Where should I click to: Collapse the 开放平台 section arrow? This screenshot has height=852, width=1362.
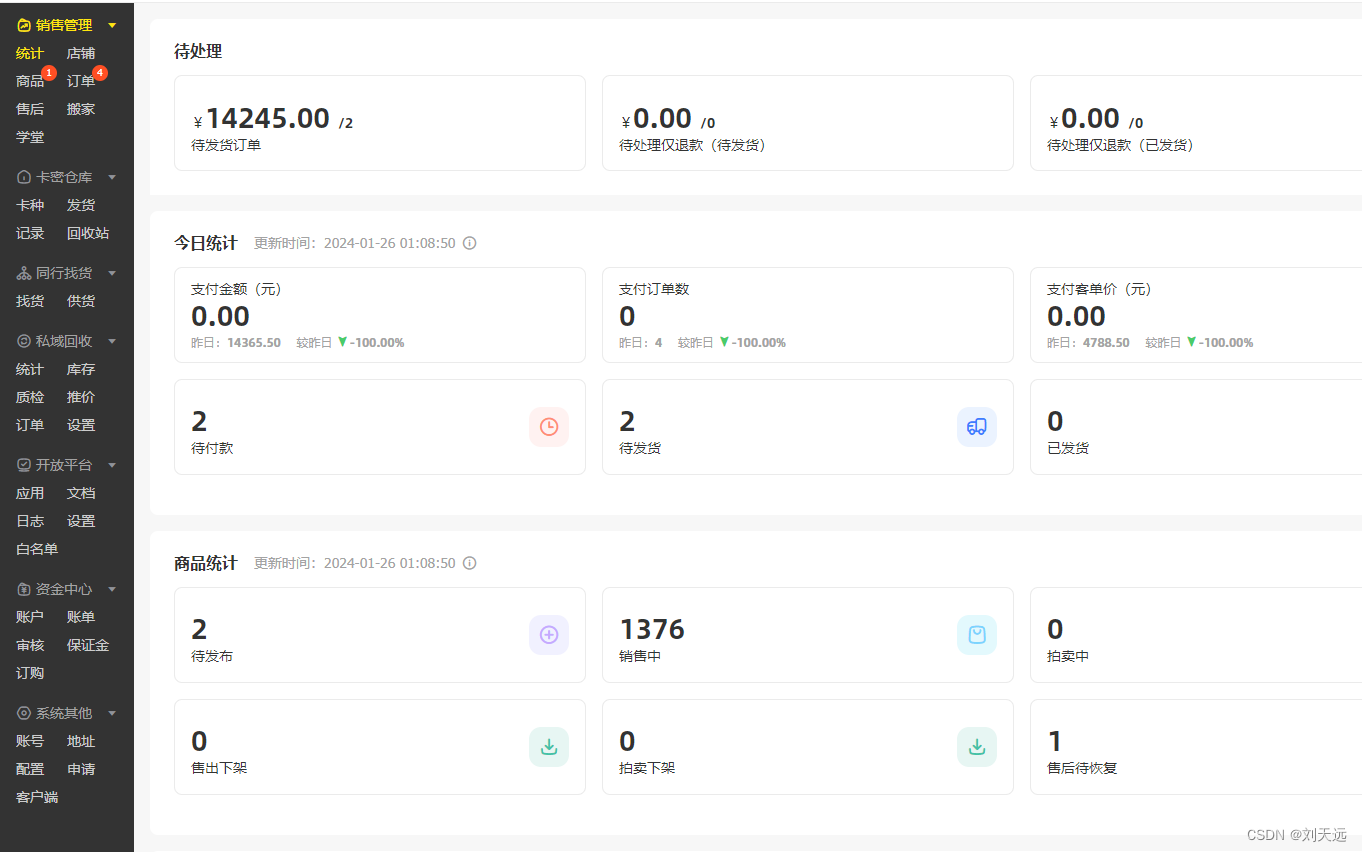coord(112,465)
